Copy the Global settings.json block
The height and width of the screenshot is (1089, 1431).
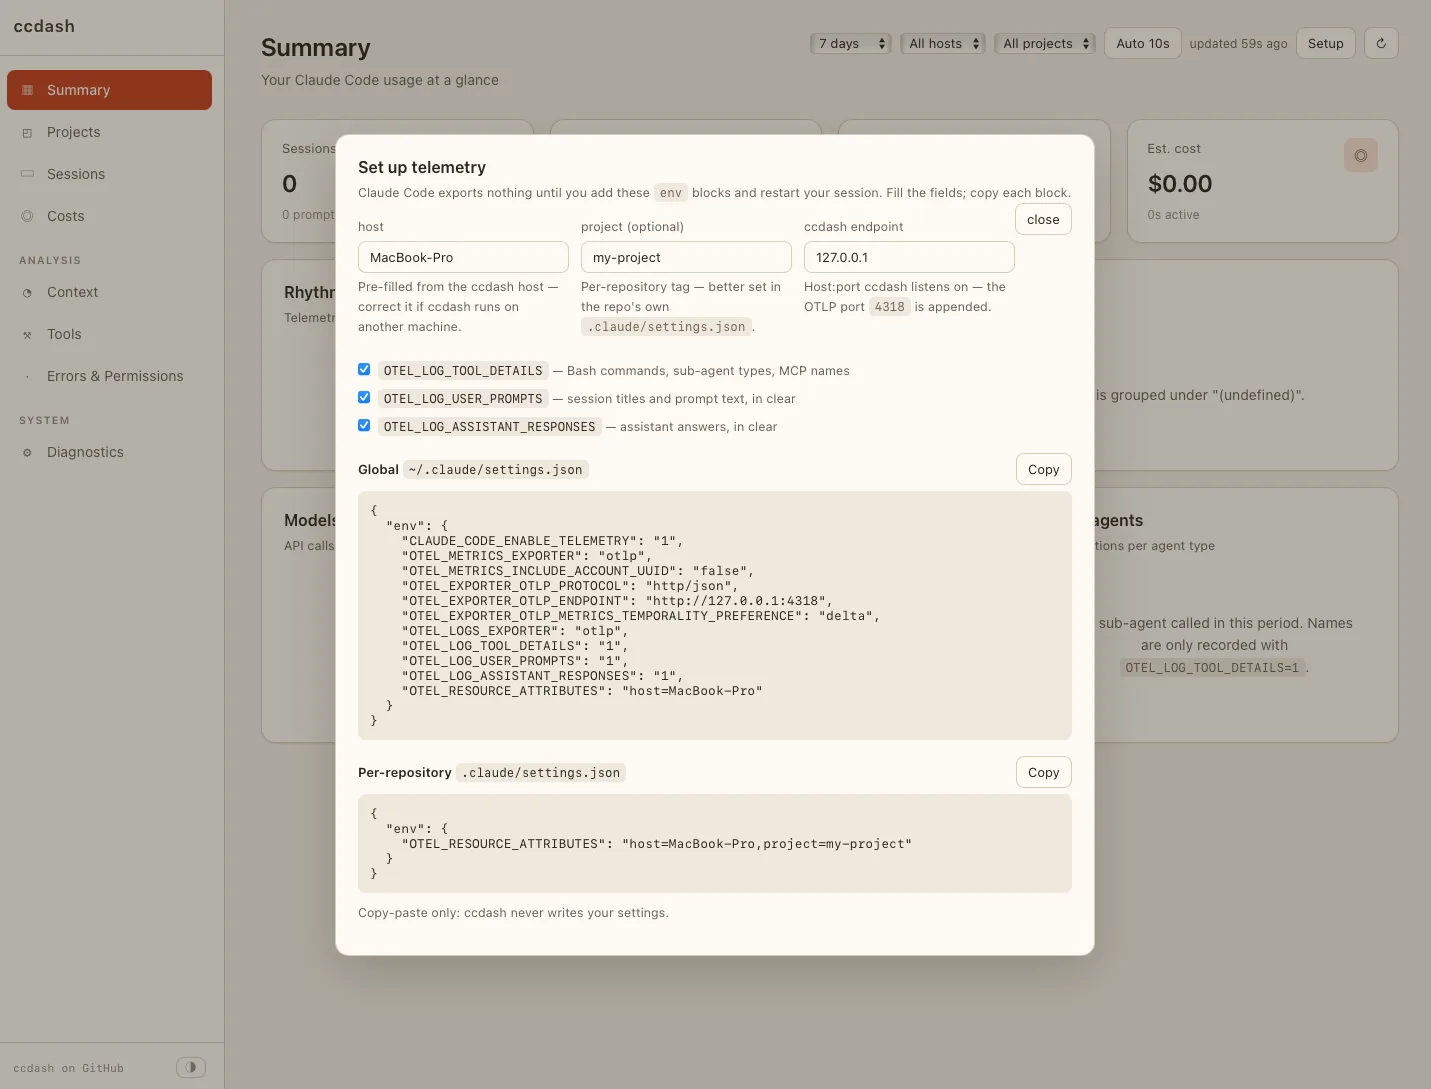point(1043,469)
